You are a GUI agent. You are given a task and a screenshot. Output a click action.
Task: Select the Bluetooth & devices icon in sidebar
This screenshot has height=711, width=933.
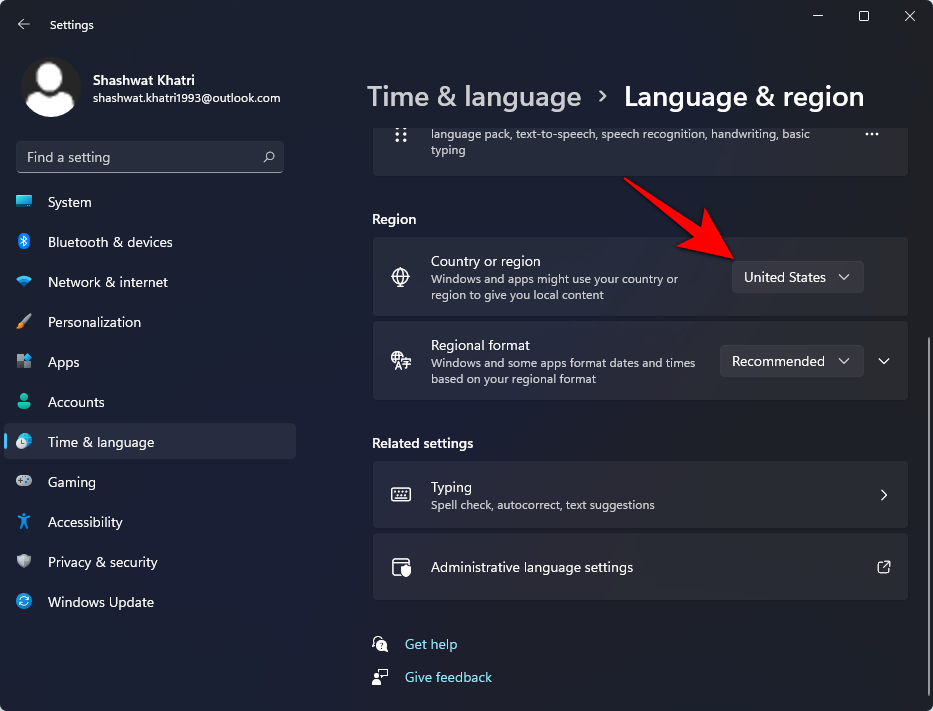(24, 242)
